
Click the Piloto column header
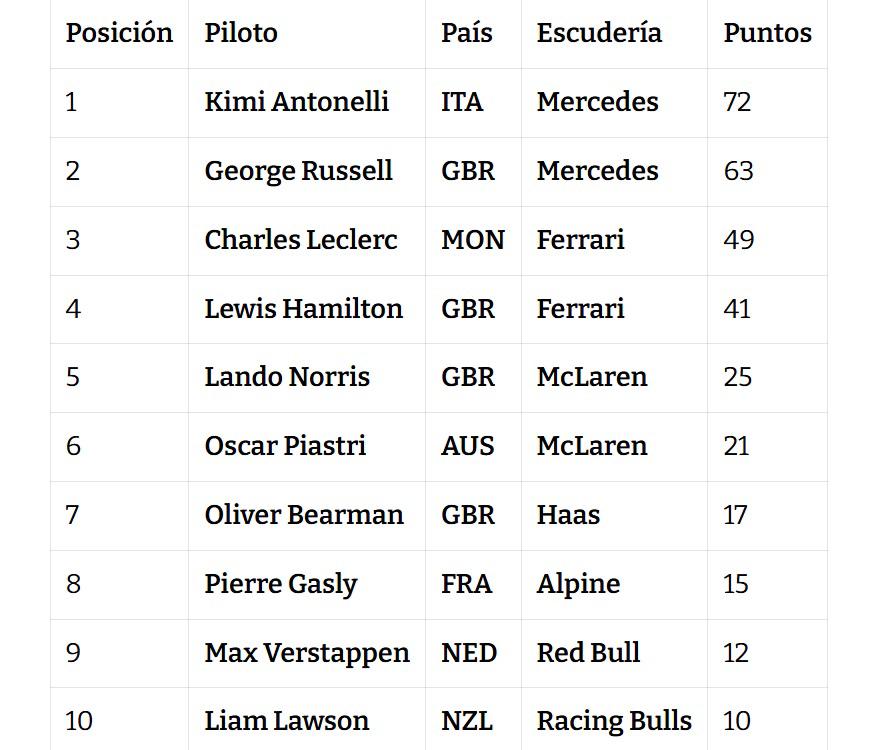[241, 33]
